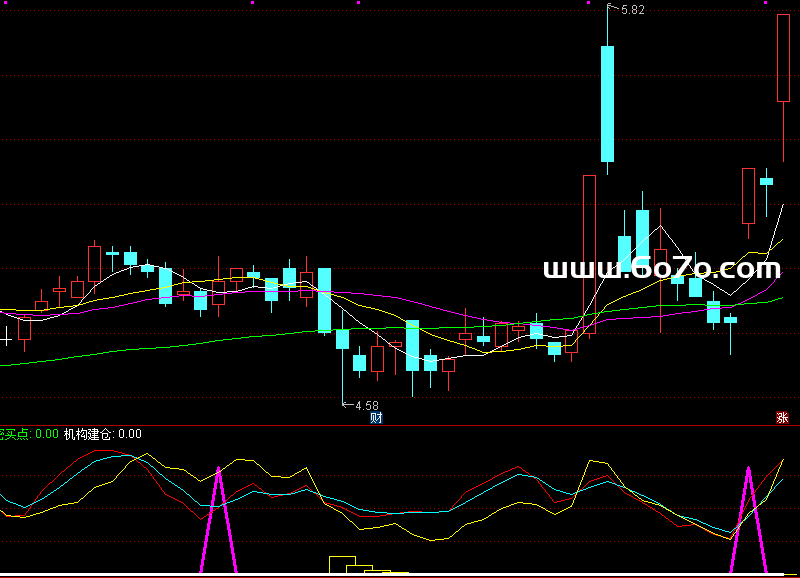800x578 pixels.
Task: Click the red hollow candle near right side
Action: 748,196
